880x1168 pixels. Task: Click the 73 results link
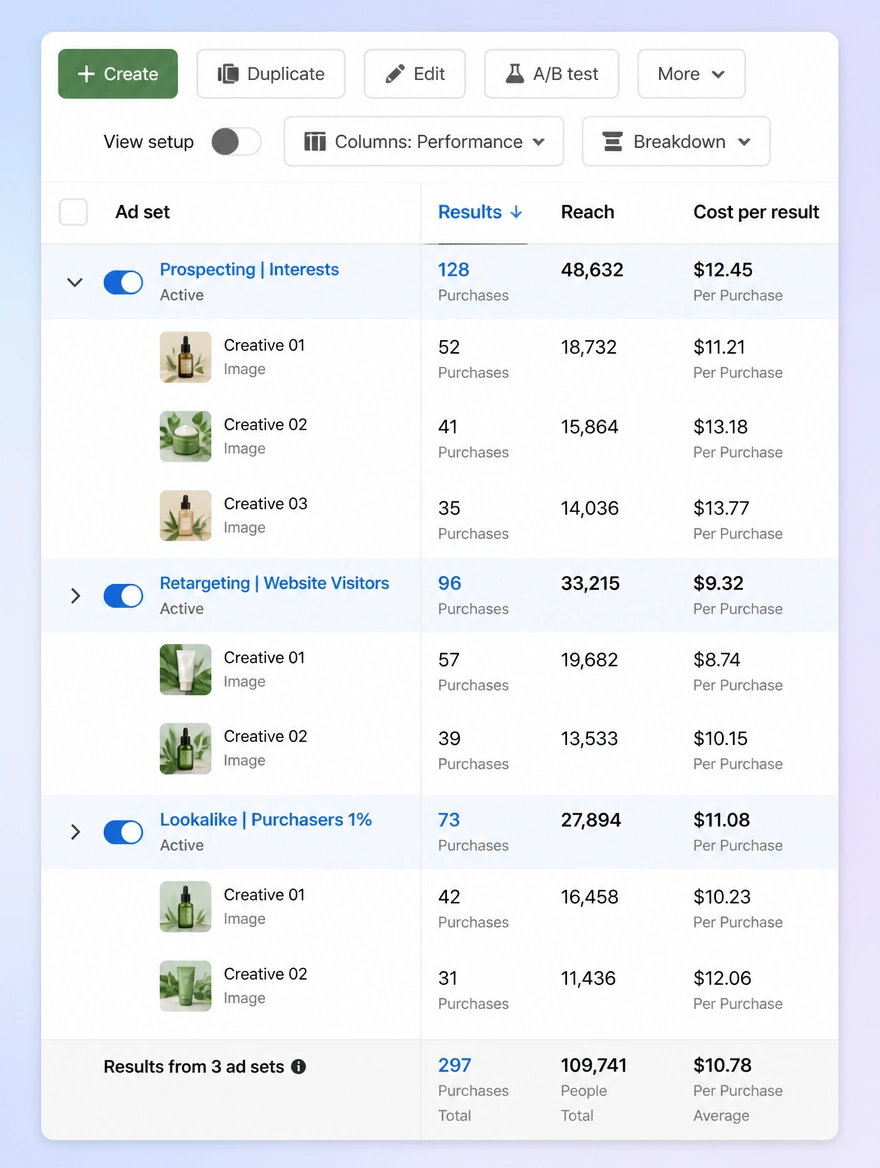coord(449,820)
